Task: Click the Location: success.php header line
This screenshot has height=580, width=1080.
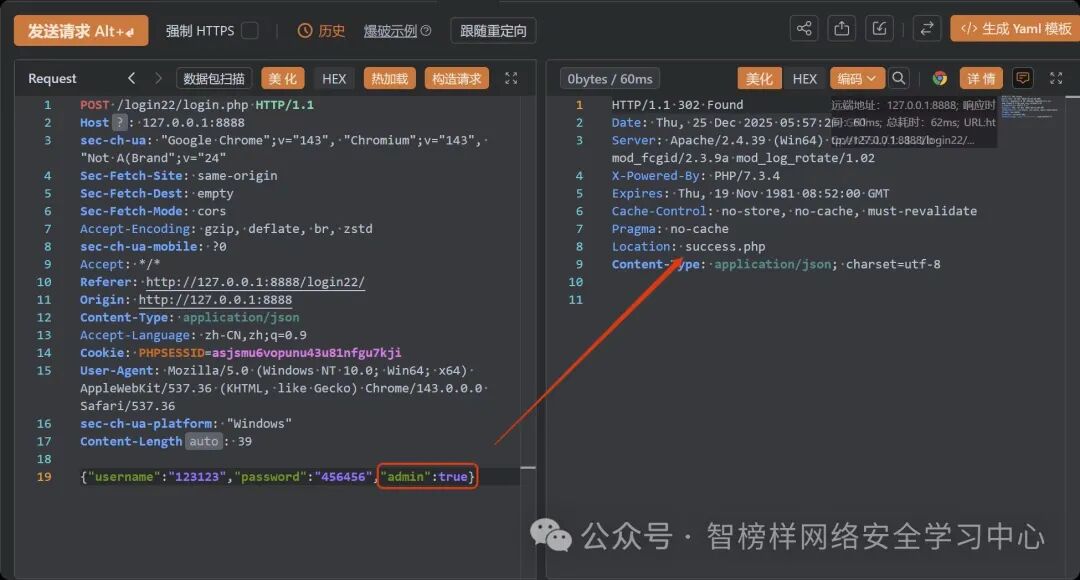Action: (688, 247)
